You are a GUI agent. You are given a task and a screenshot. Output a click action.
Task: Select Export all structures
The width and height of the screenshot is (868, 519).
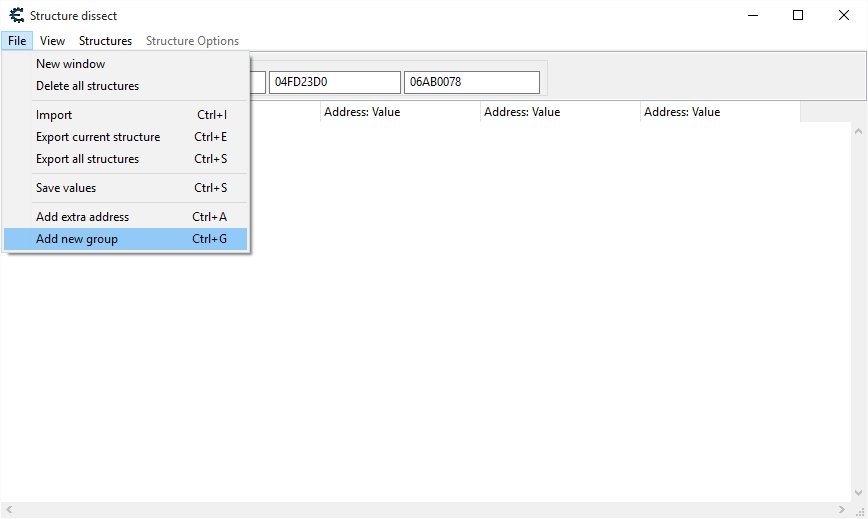point(87,159)
